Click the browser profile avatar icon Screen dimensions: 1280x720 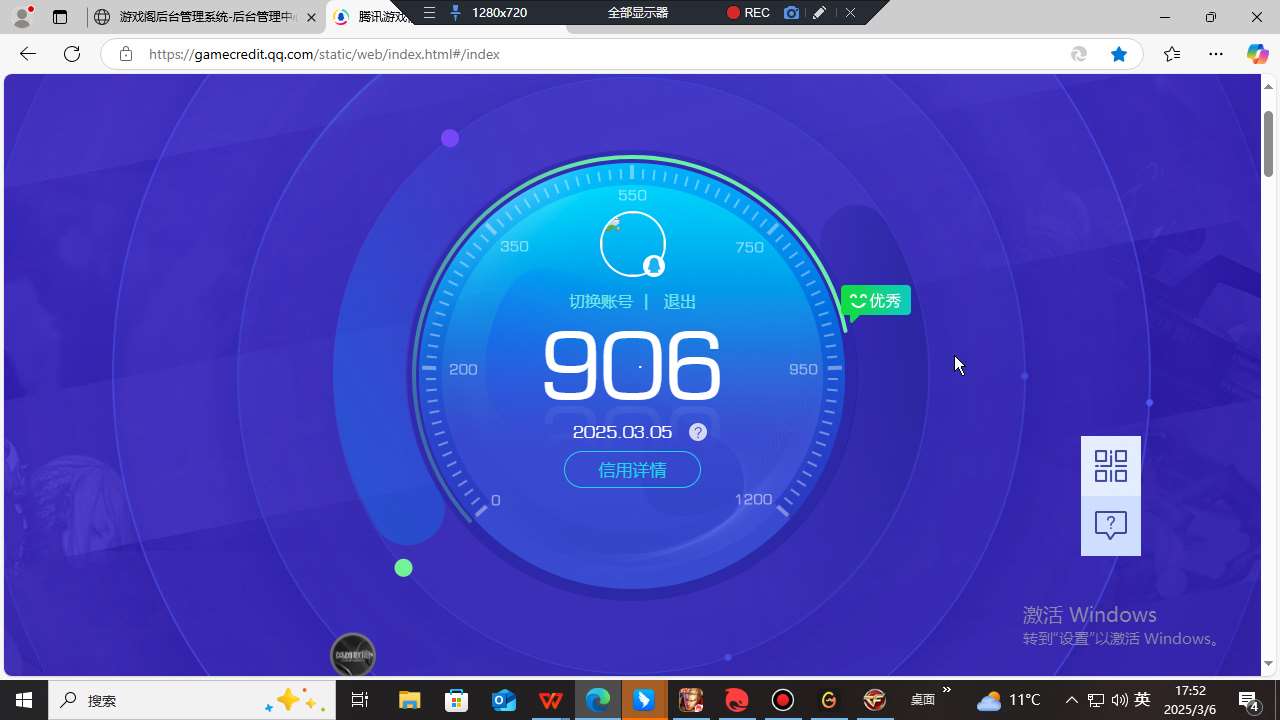click(22, 15)
